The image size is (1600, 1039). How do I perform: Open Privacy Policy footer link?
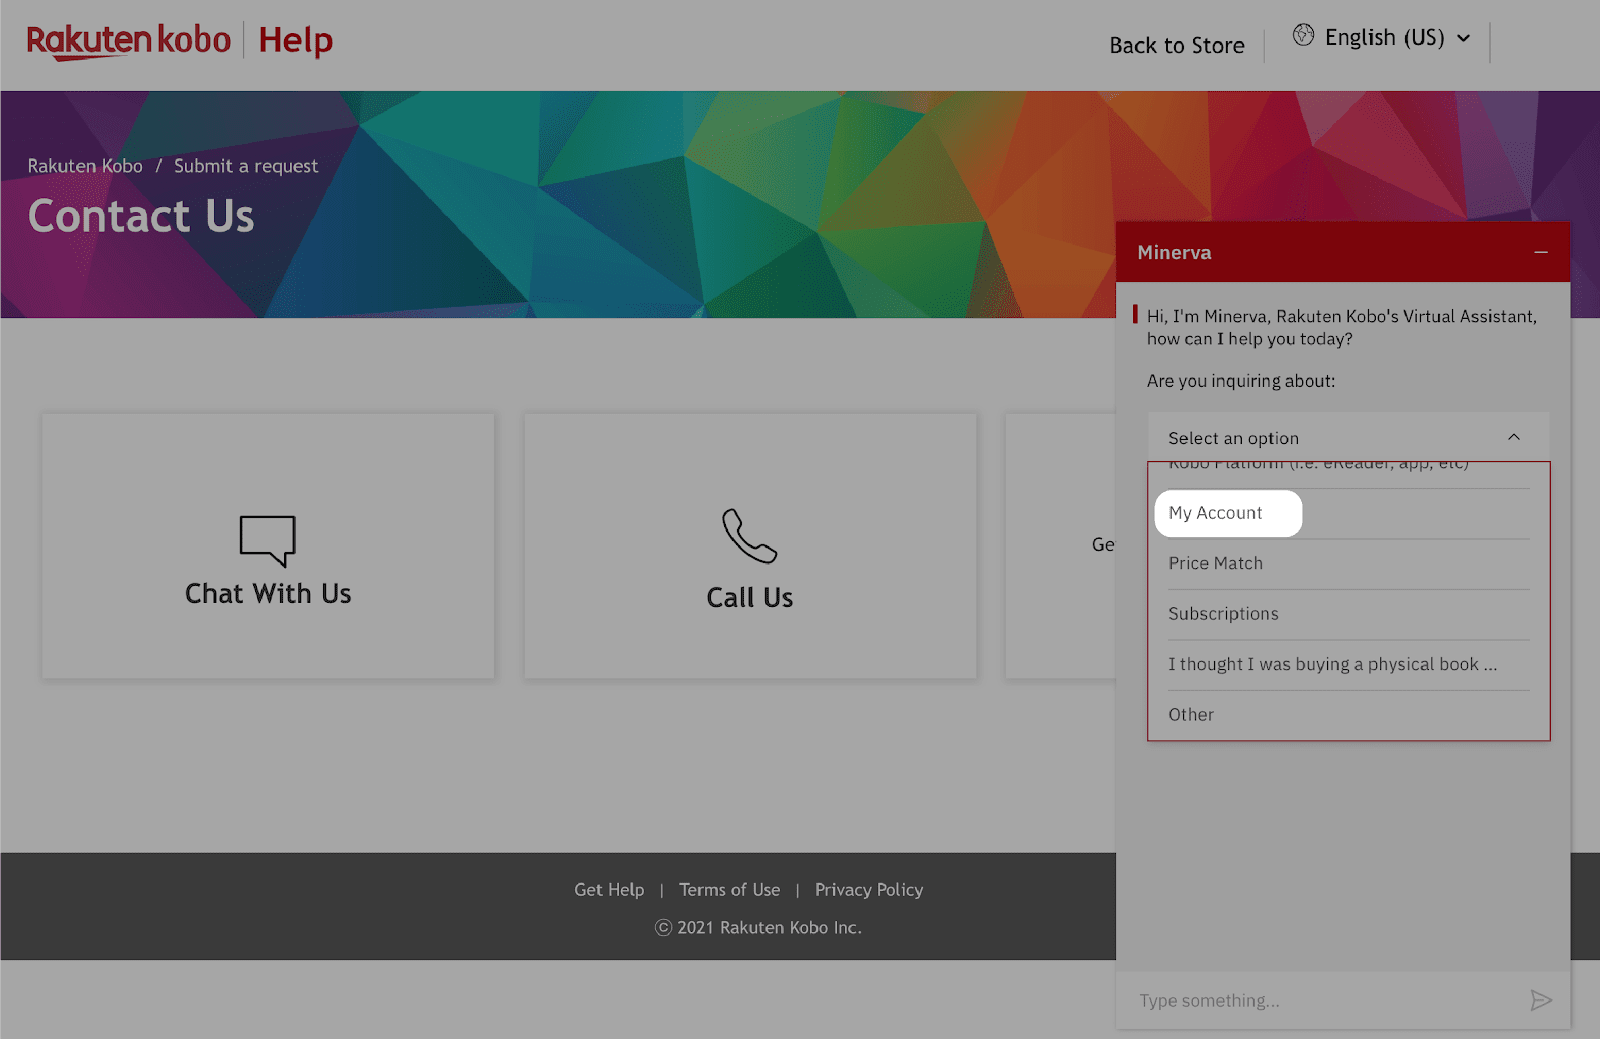868,890
